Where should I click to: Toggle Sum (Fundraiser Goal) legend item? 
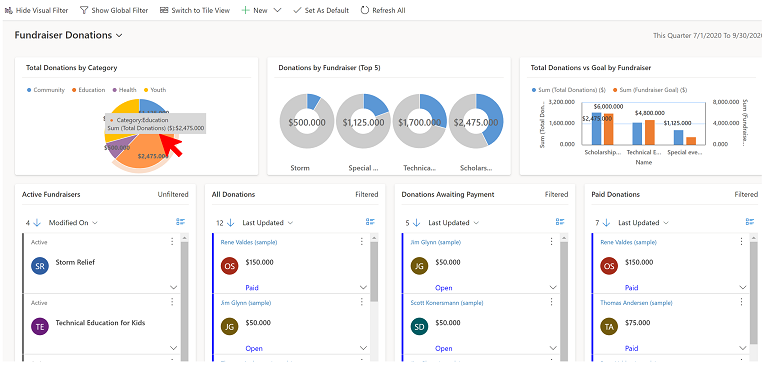point(650,90)
